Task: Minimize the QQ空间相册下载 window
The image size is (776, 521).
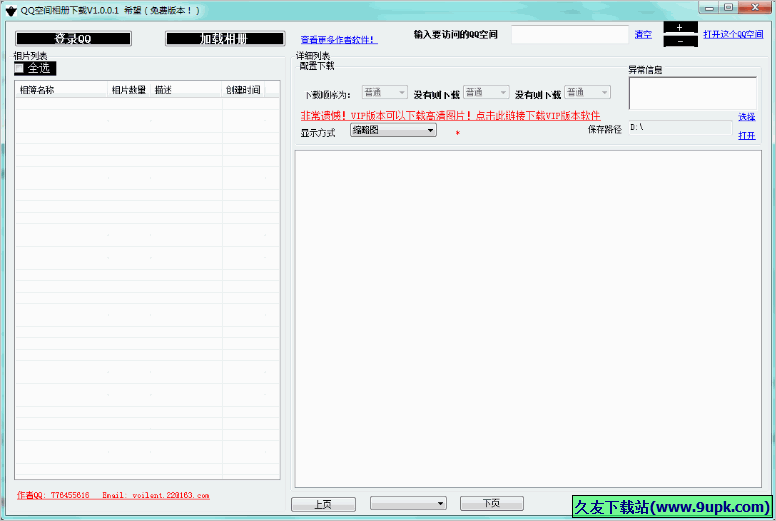Action: coord(709,7)
